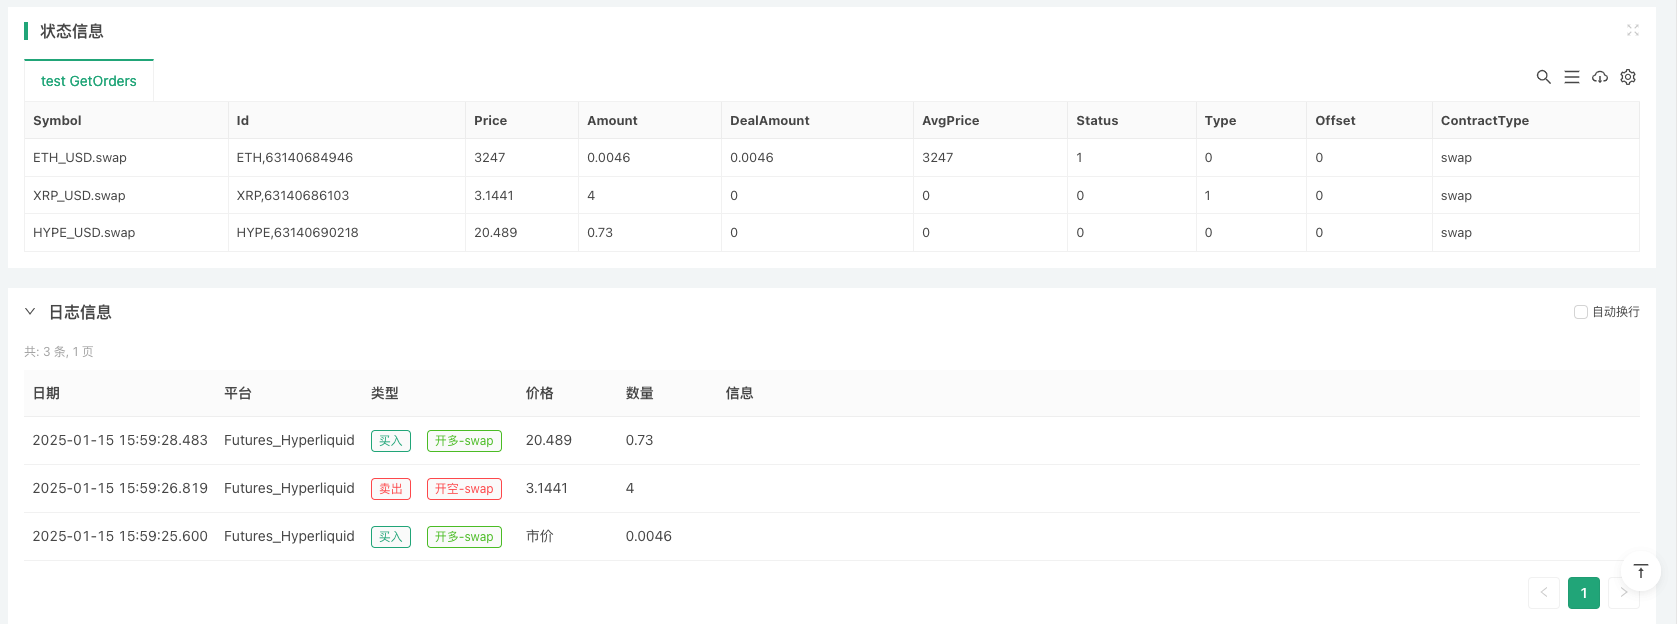Open the list view menu icon
The height and width of the screenshot is (624, 1677).
pos(1571,77)
